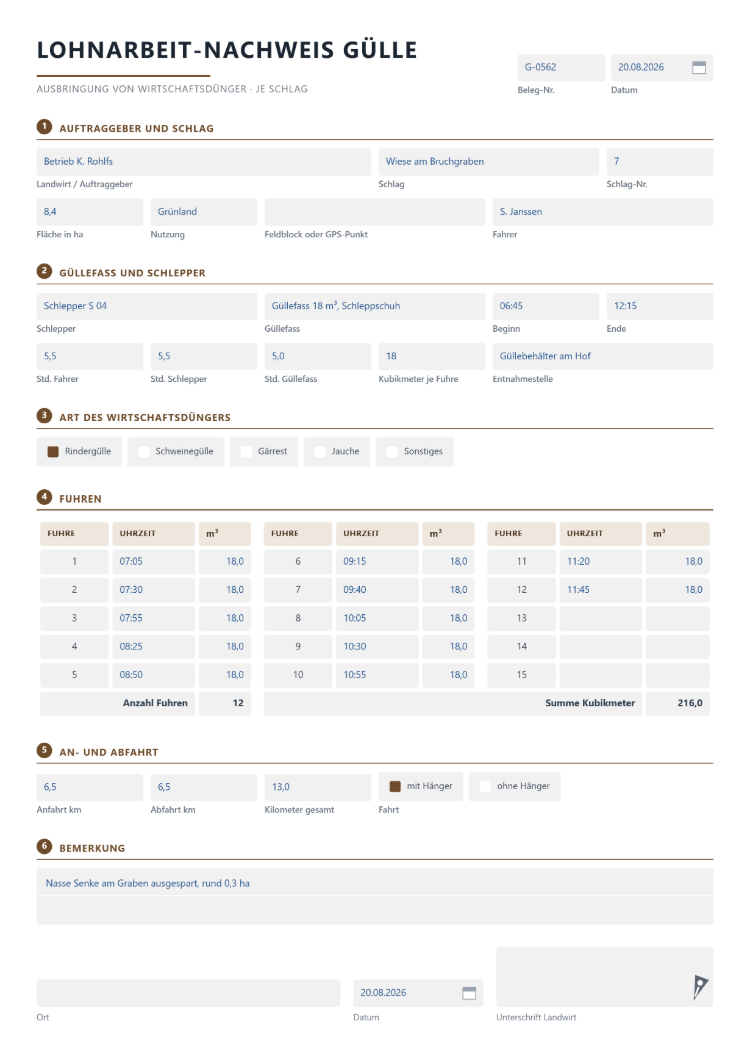Screen dimensions: 750x1060
Task: Open calendar picker beside signature date
Action: pos(469,993)
